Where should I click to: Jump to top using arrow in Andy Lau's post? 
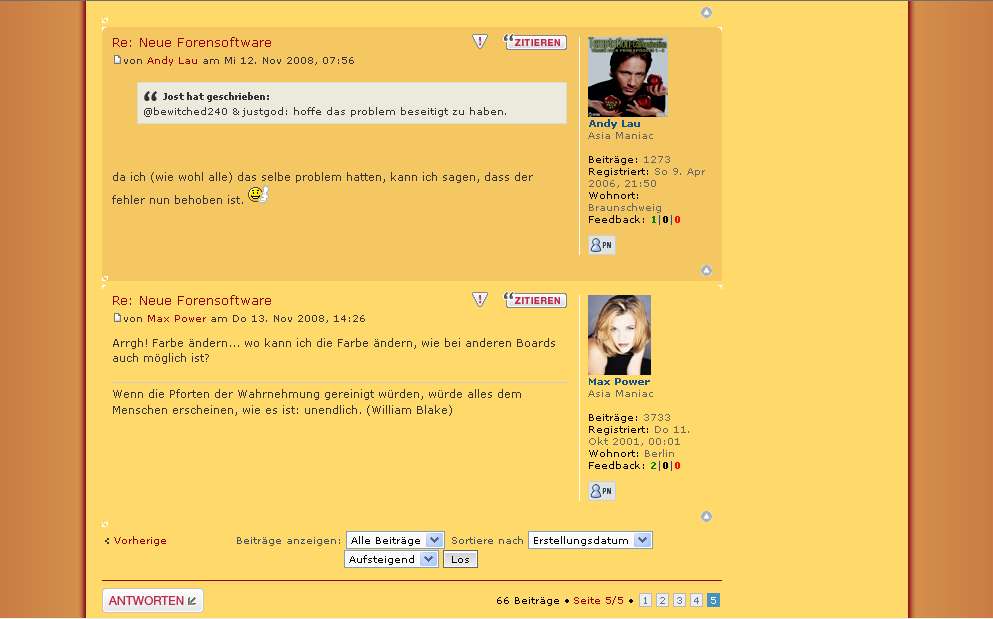(706, 270)
